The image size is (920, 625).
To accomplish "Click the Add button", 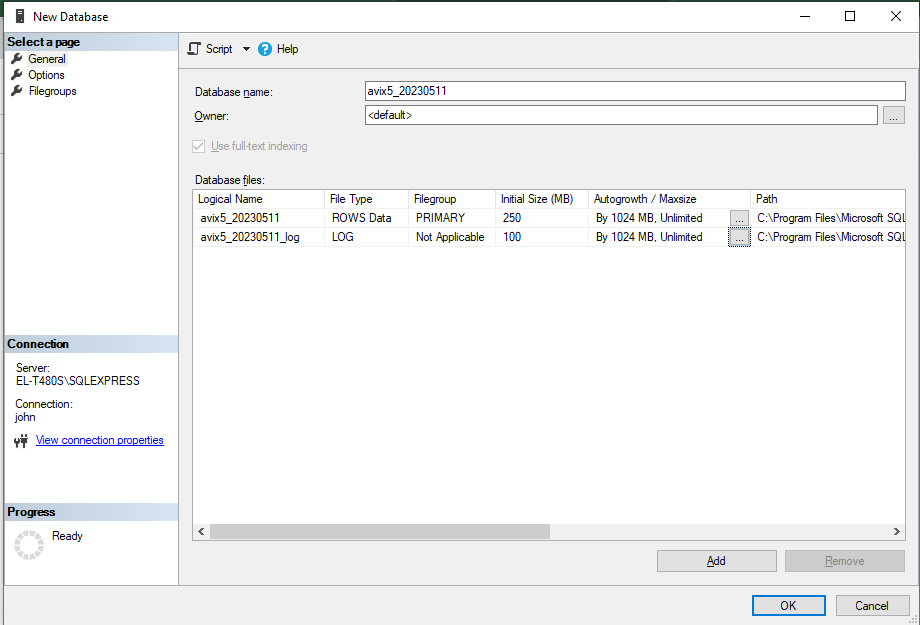I will coord(716,561).
